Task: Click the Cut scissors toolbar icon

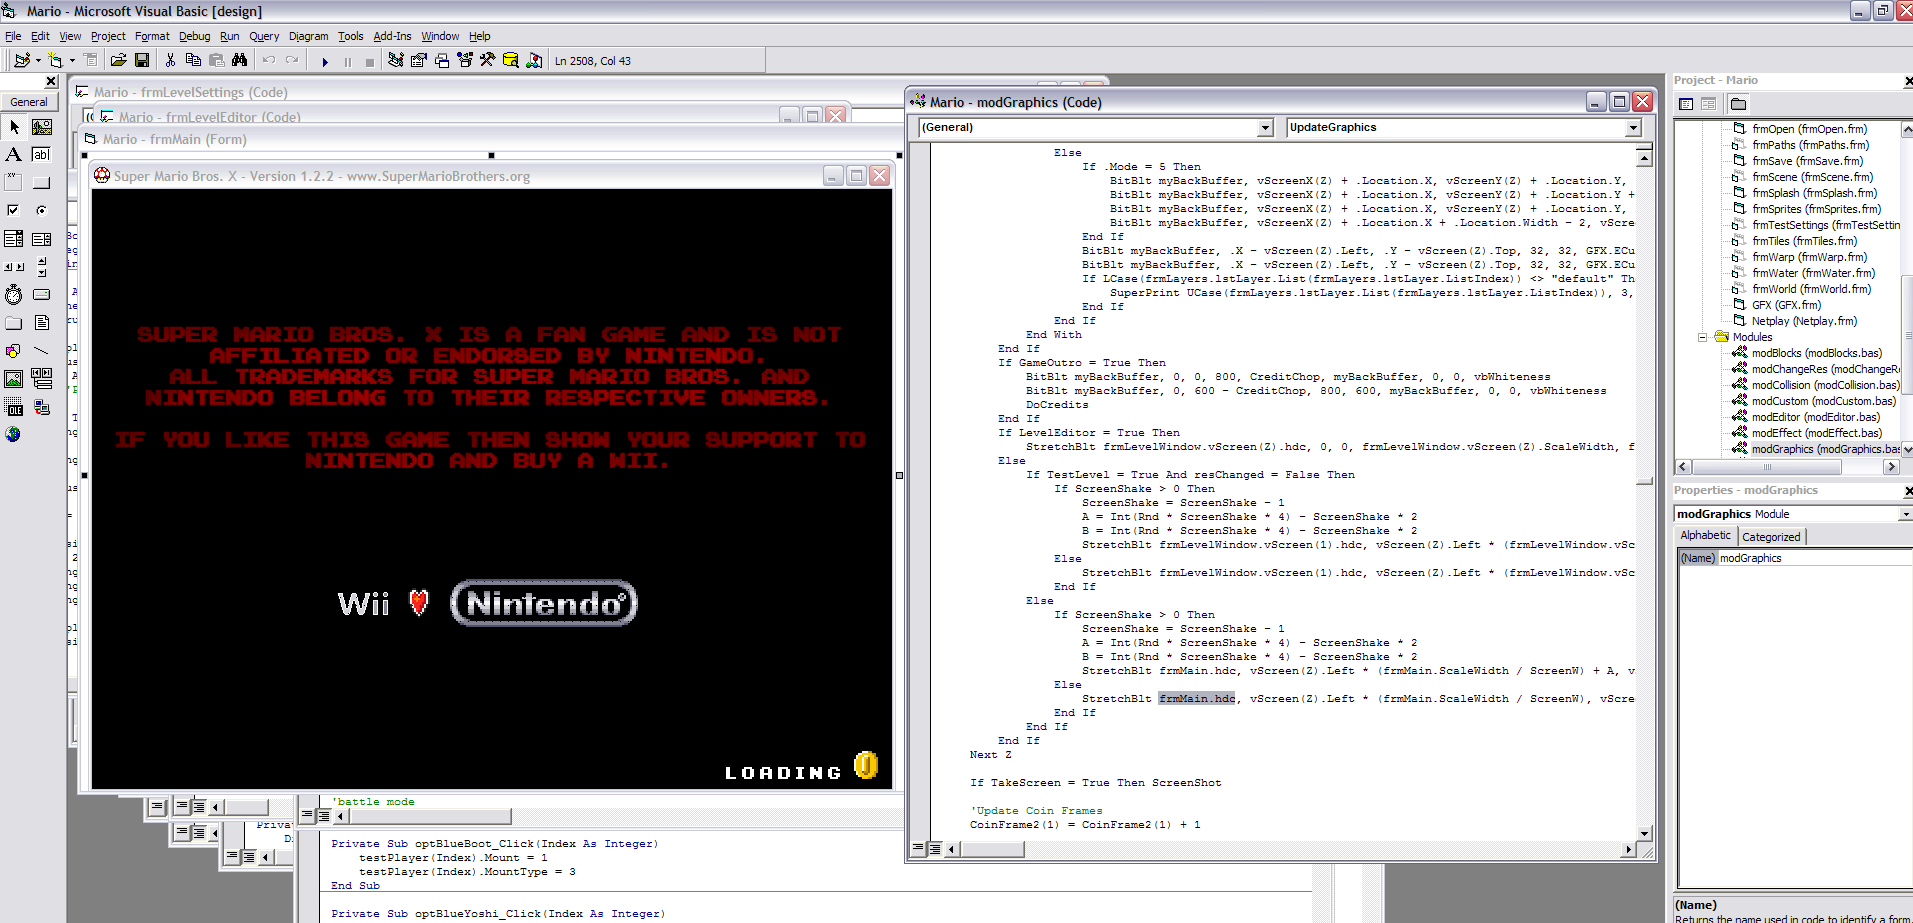Action: [170, 61]
